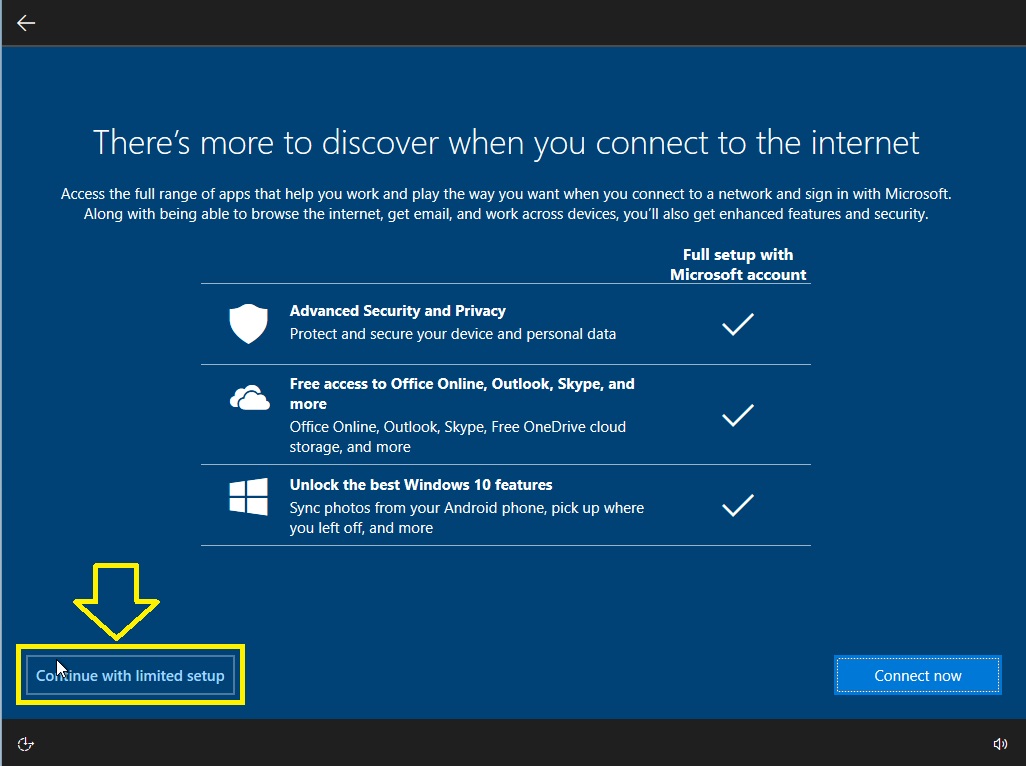Click checkmark for Unlock best Windows 10 features
Screen dimensions: 1026x766
(x=737, y=505)
